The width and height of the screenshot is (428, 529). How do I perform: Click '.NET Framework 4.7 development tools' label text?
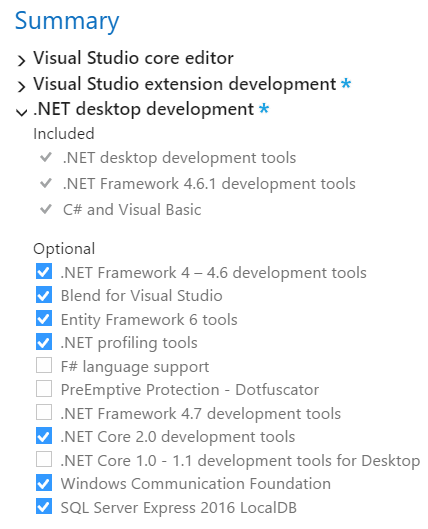coord(201,414)
